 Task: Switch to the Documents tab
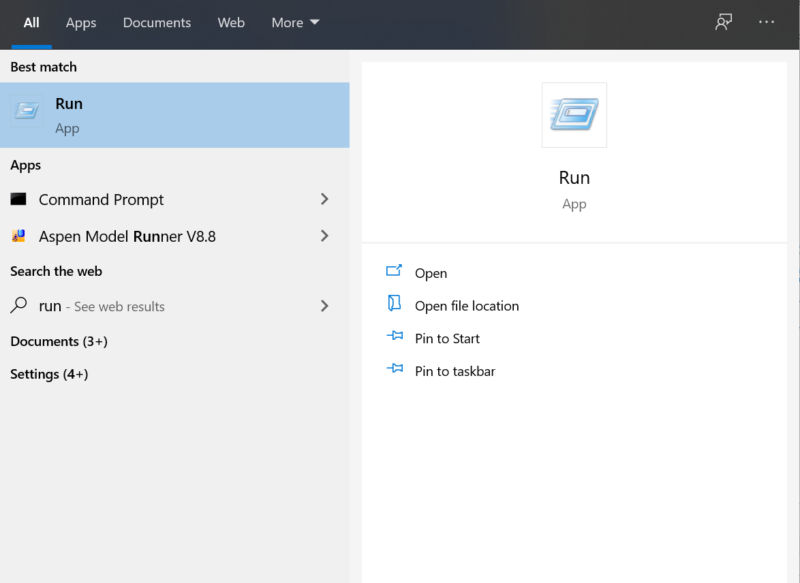point(156,23)
